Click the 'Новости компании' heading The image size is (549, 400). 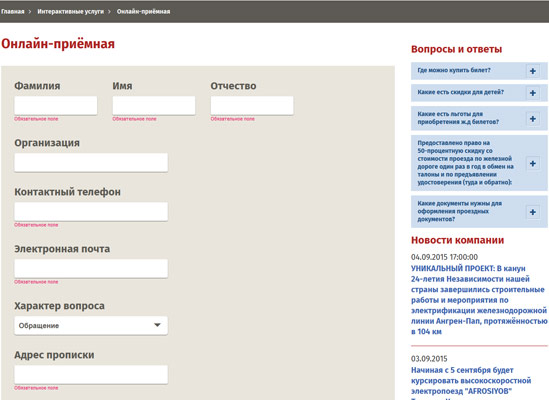457,240
